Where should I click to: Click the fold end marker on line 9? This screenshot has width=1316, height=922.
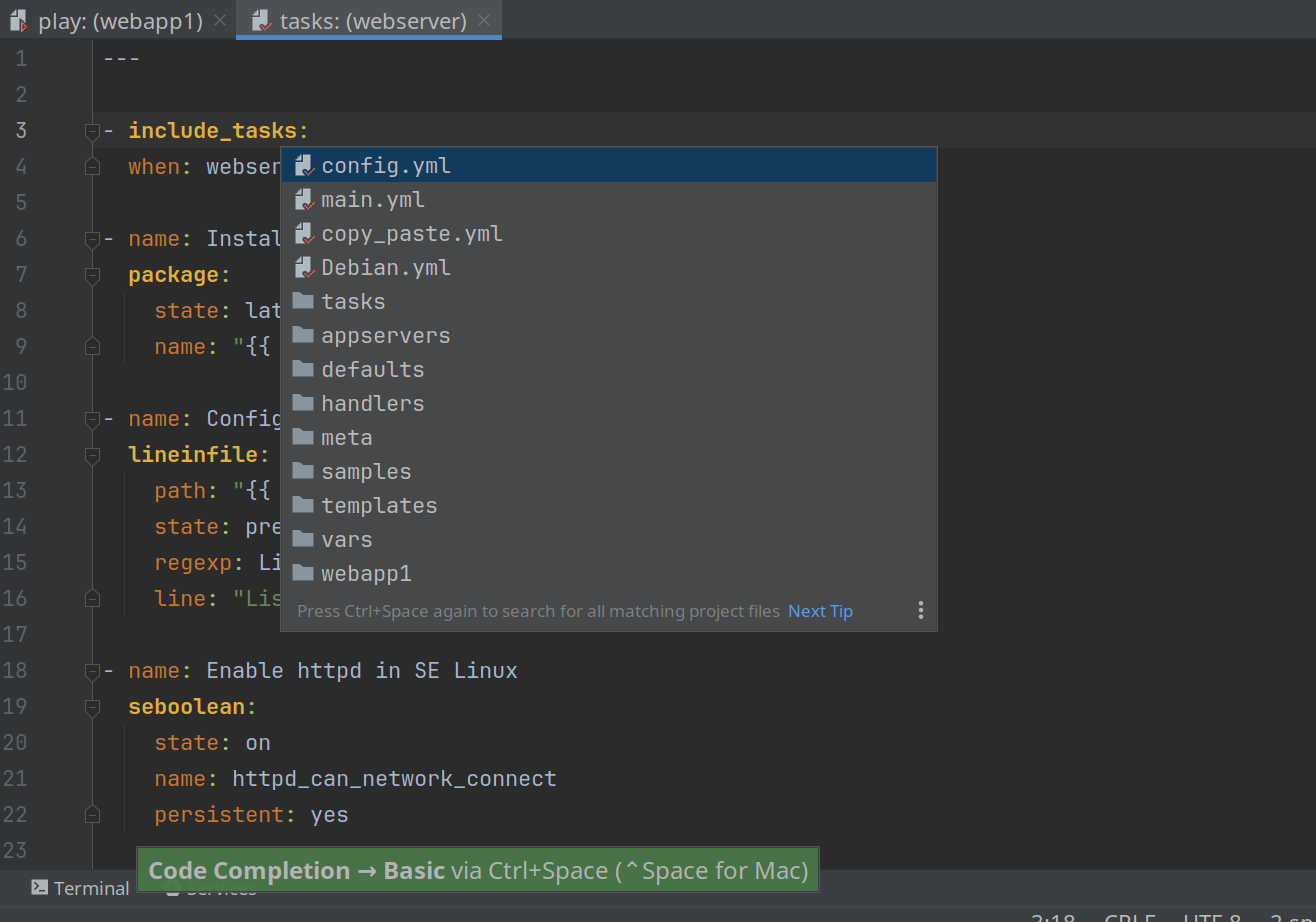point(92,347)
